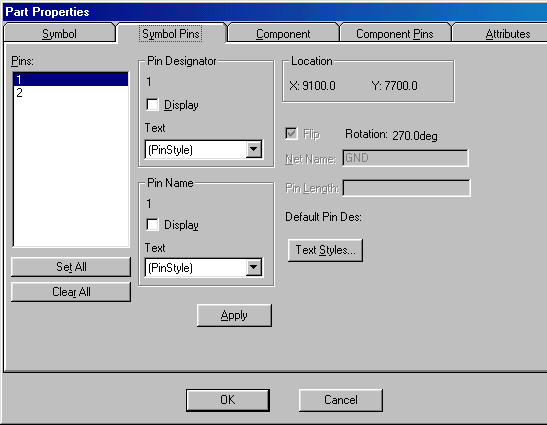
Task: Confirm with the OK button
Action: coord(228,400)
